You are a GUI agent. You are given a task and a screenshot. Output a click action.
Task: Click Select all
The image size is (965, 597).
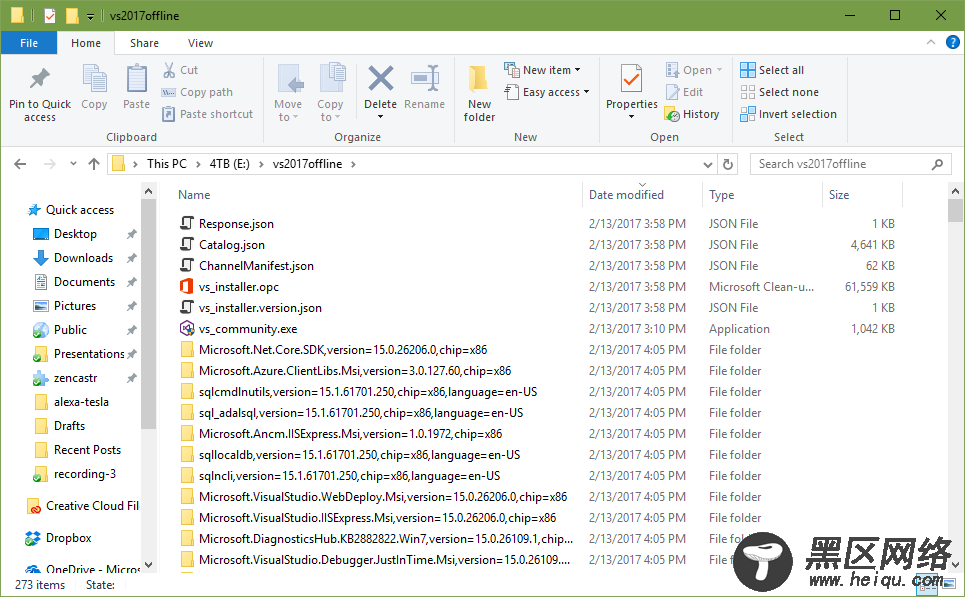pos(772,70)
